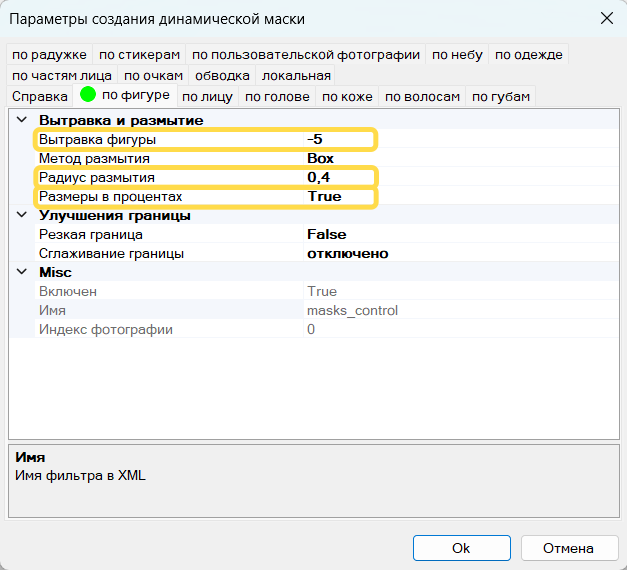This screenshot has width=627, height=570.
Task: Collapse the Вытравка и размытие section
Action: (22, 120)
